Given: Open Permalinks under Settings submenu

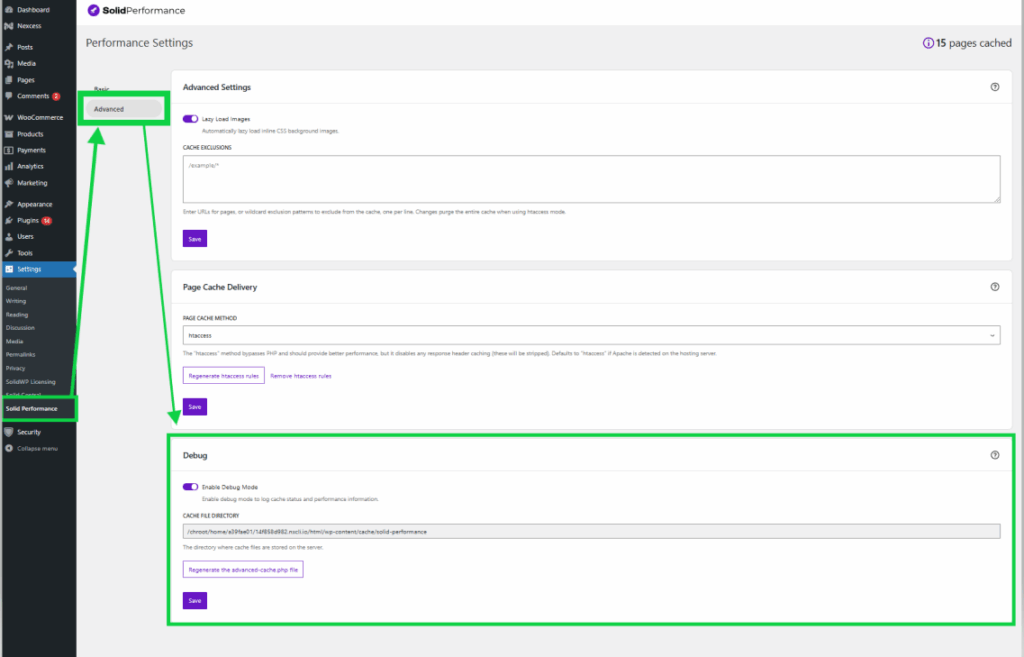Looking at the screenshot, I should coord(21,354).
